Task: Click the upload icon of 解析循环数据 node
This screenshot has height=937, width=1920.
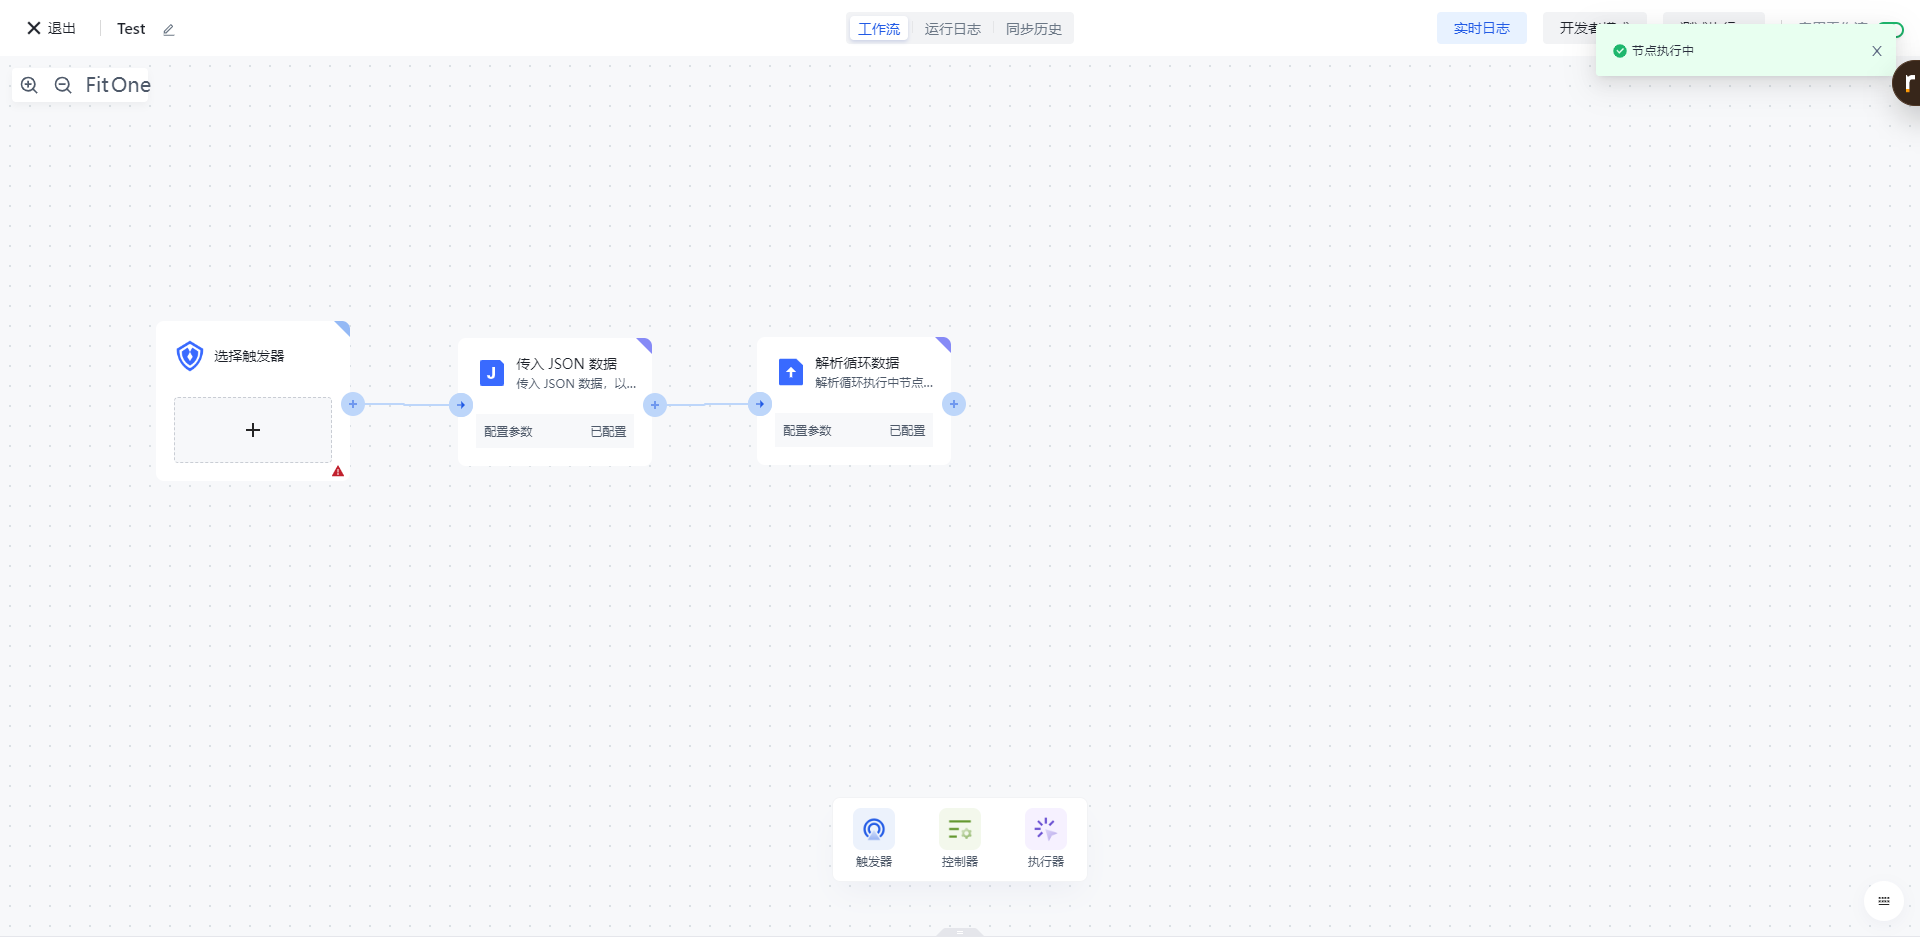Action: [790, 372]
